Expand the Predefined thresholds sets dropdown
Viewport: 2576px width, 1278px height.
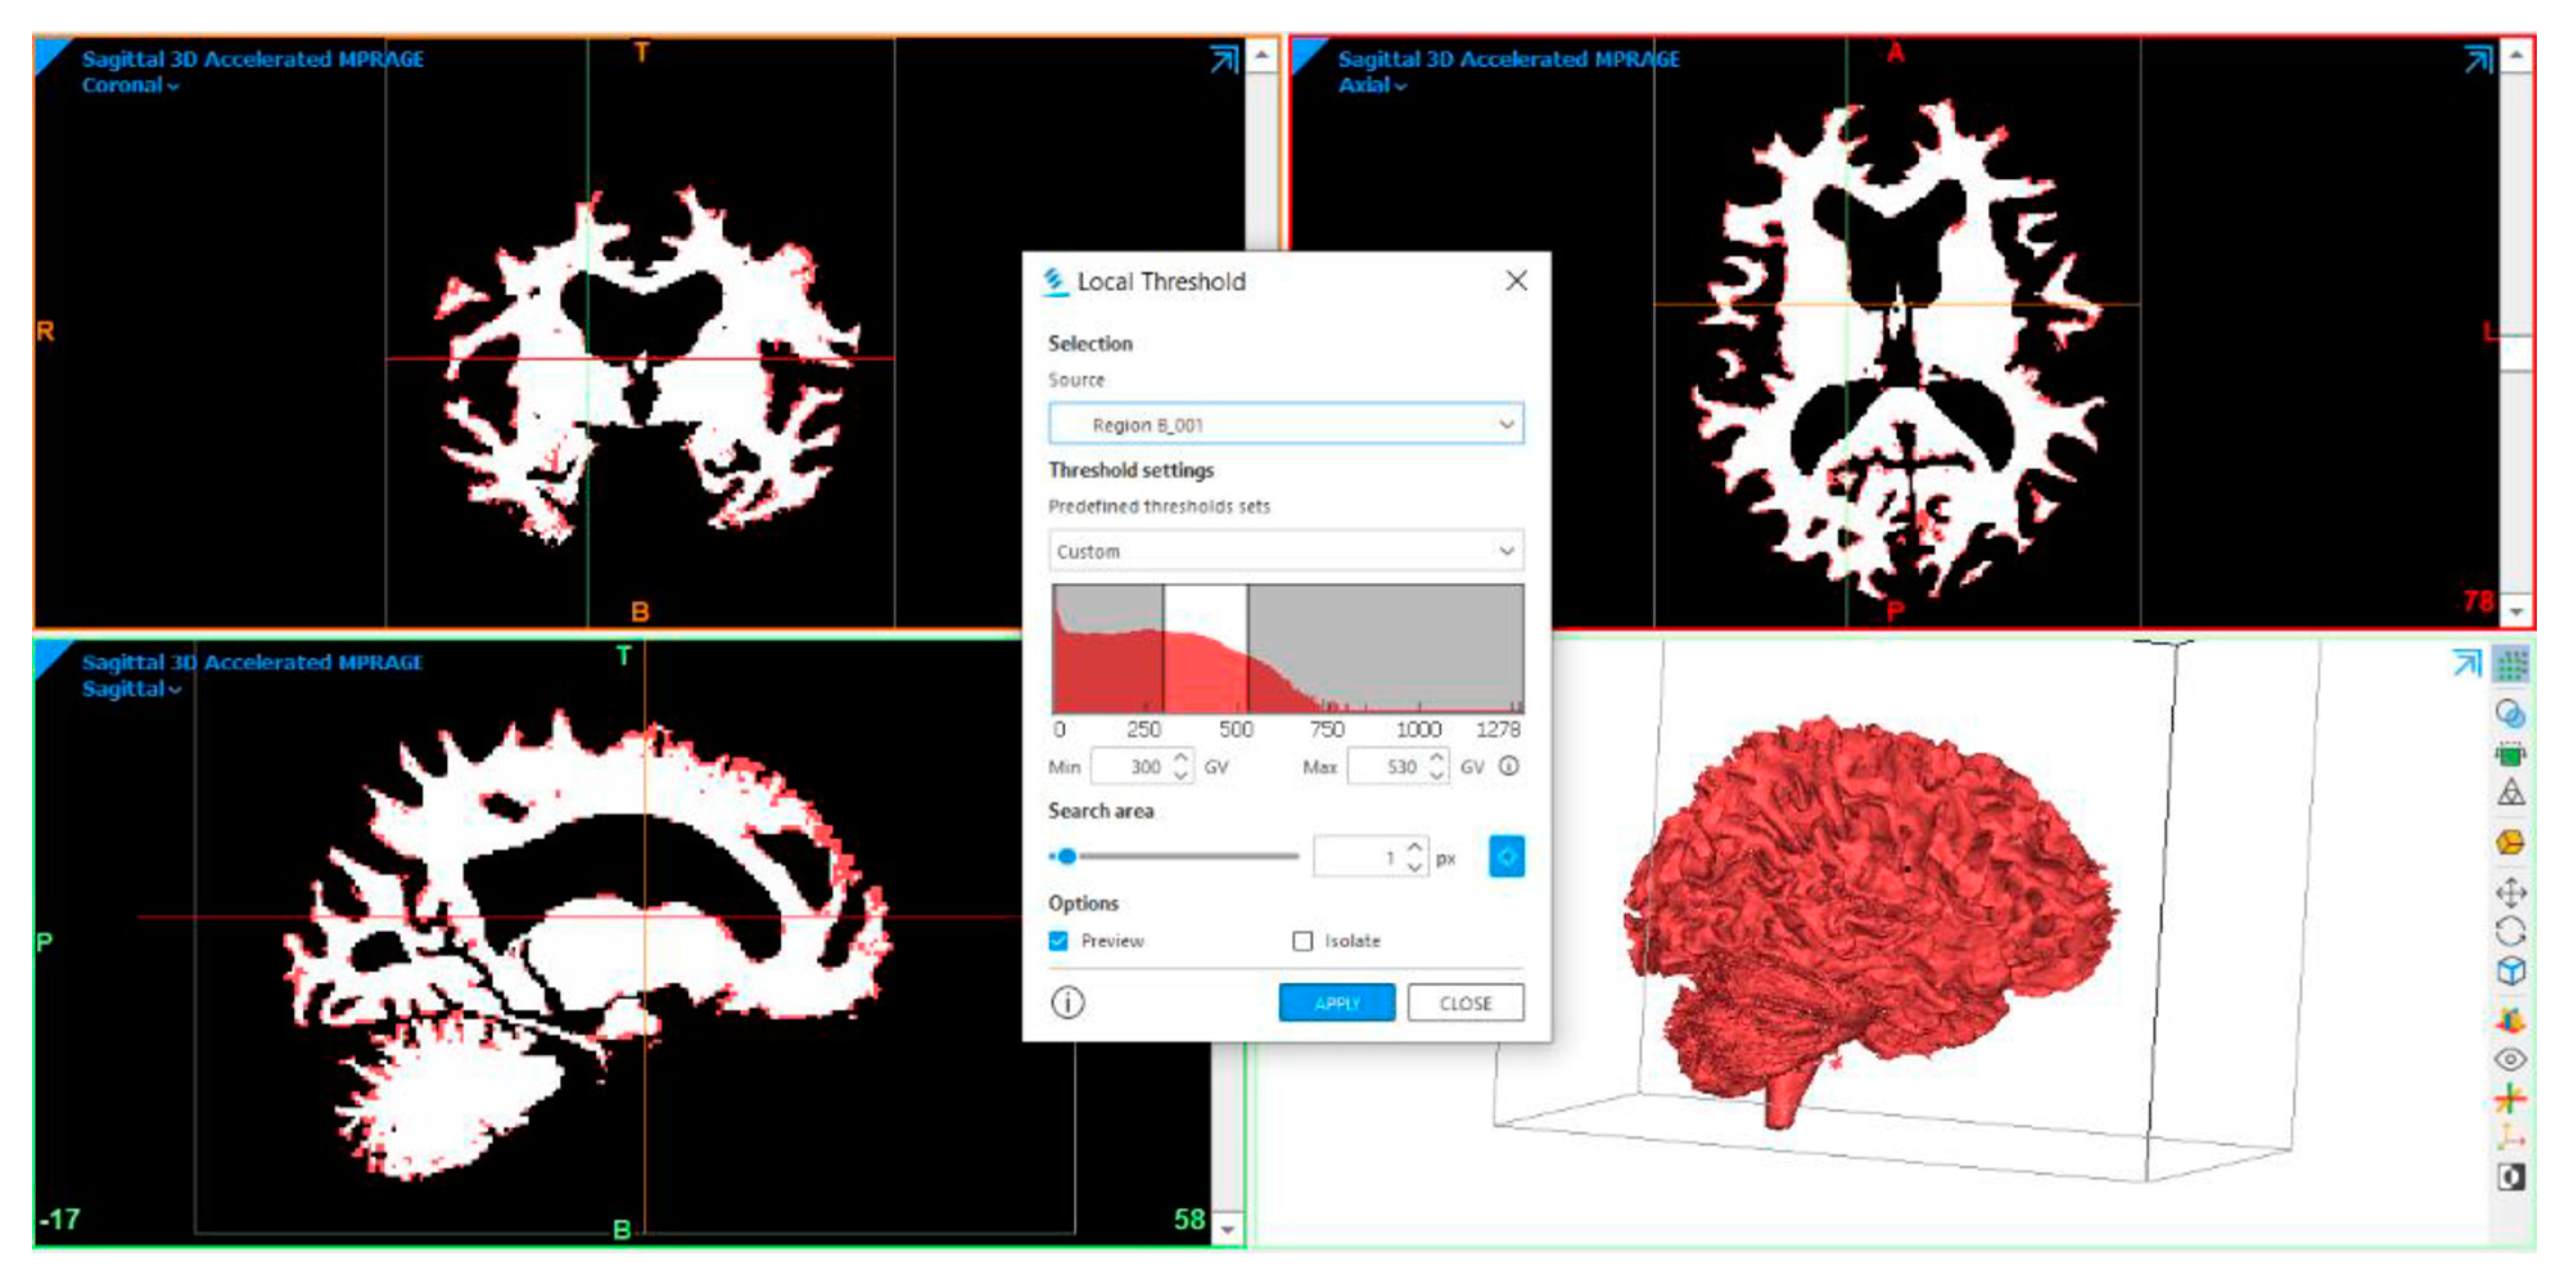1286,551
